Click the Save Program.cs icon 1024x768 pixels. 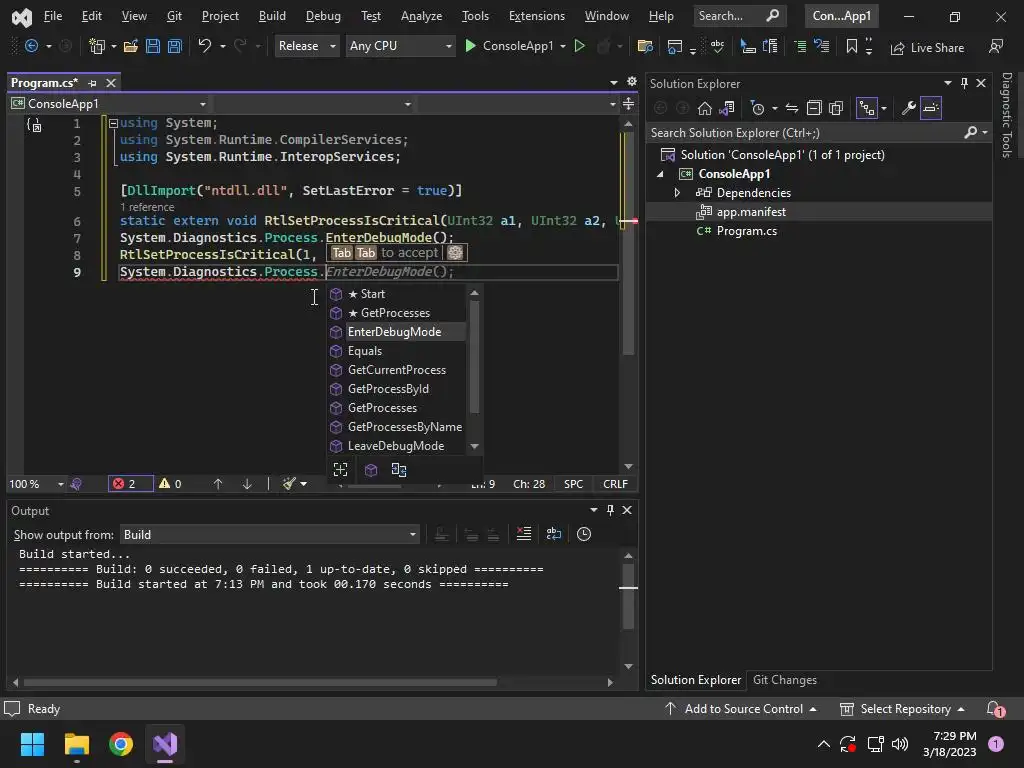[153, 46]
